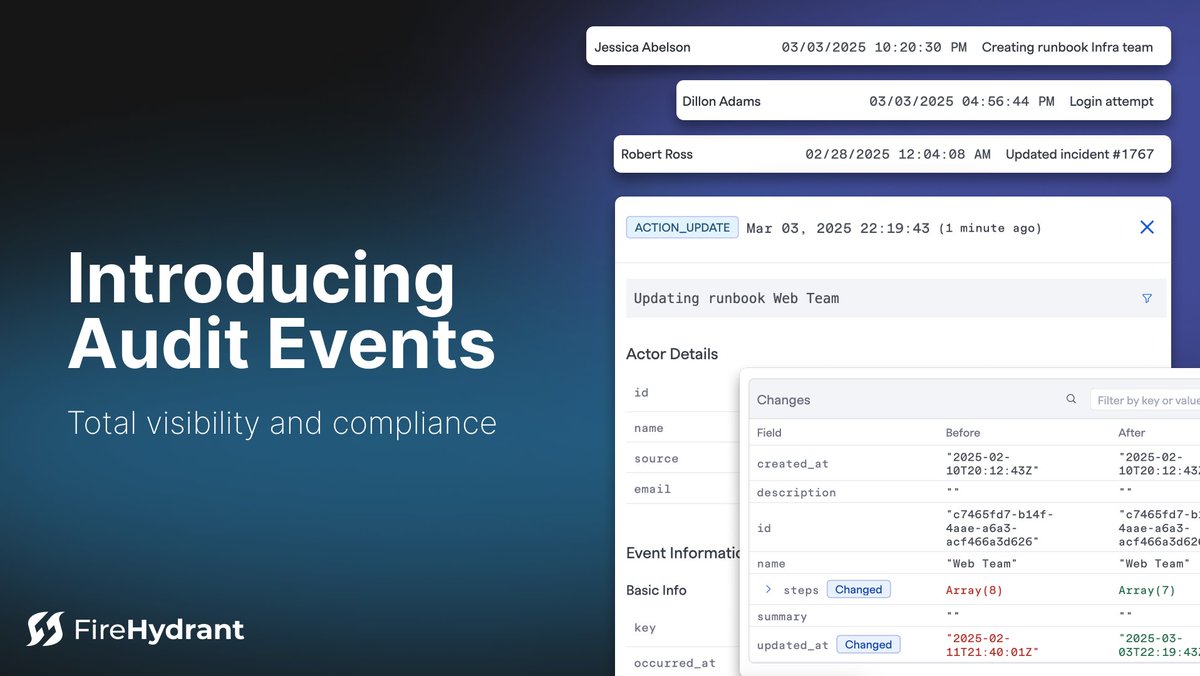The image size is (1200, 676).
Task: Click the Field column header
Action: tap(769, 433)
